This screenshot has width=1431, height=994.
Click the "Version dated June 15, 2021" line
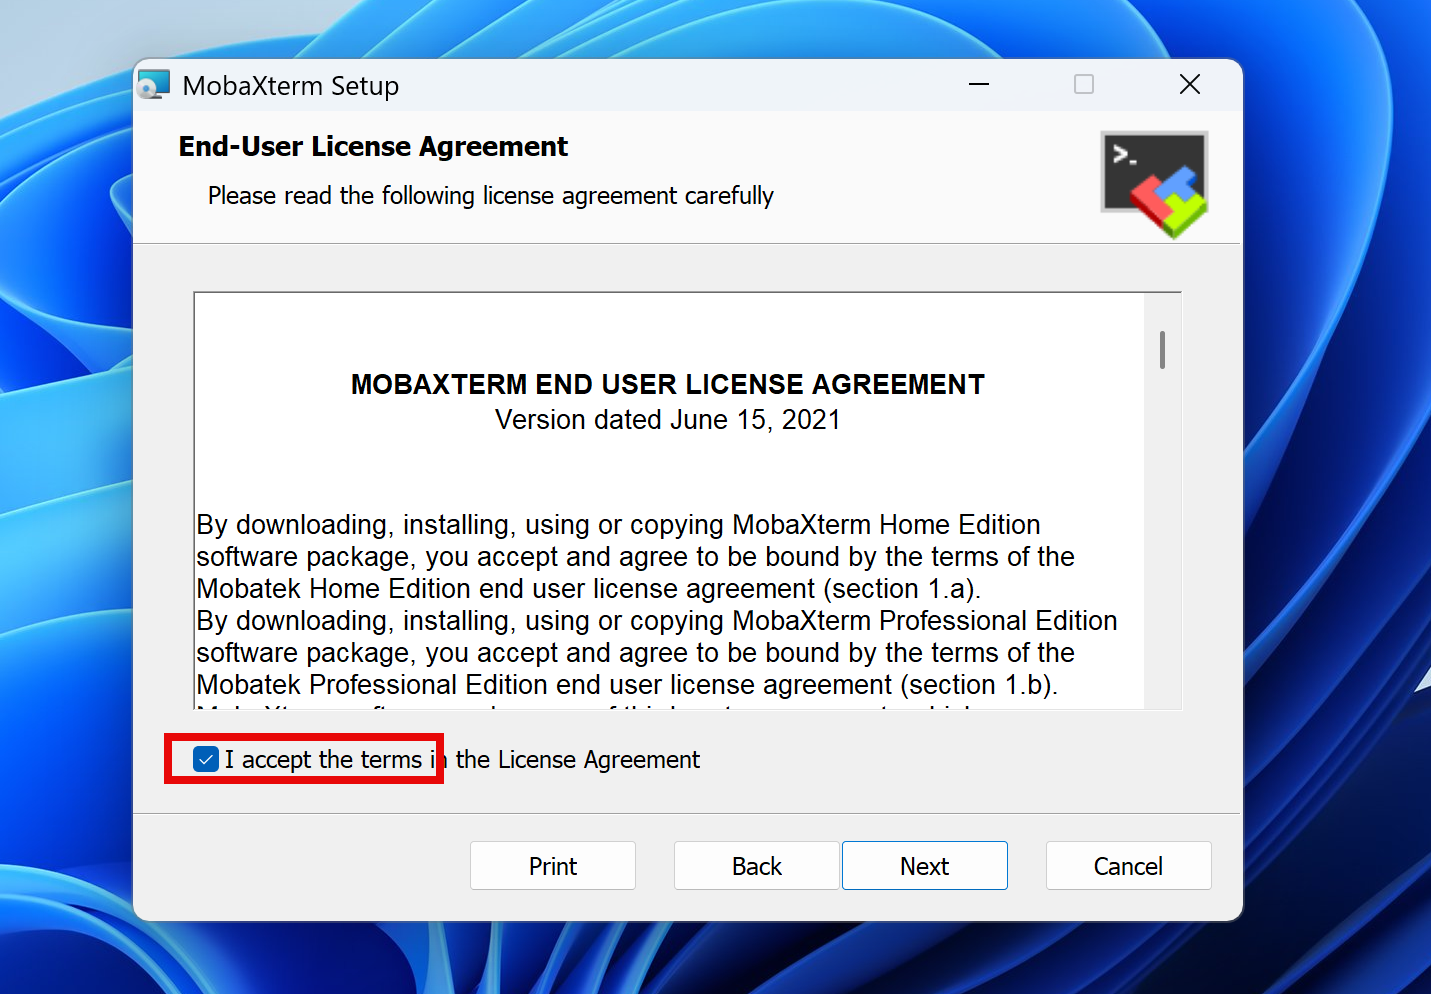click(667, 420)
